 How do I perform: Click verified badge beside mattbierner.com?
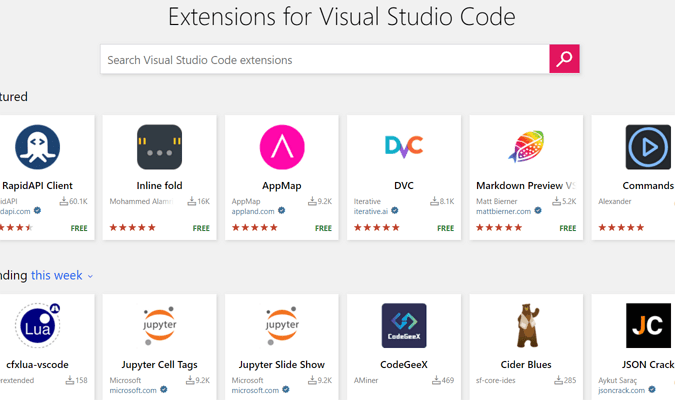click(538, 211)
